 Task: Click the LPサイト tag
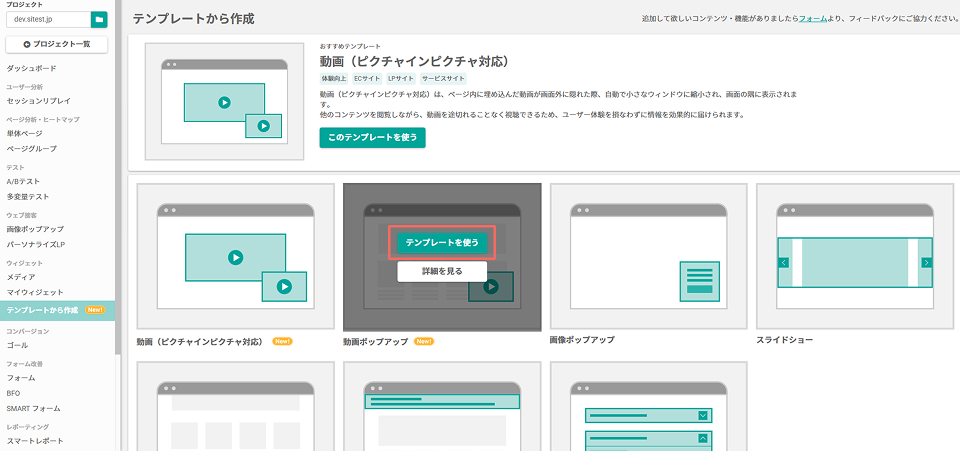click(x=400, y=78)
